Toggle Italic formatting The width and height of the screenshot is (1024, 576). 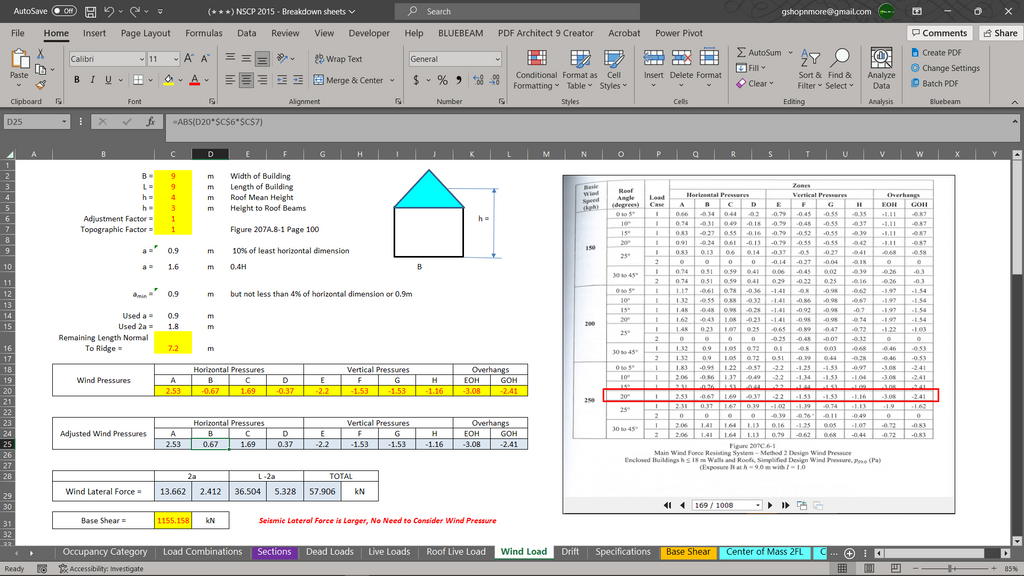tap(92, 80)
